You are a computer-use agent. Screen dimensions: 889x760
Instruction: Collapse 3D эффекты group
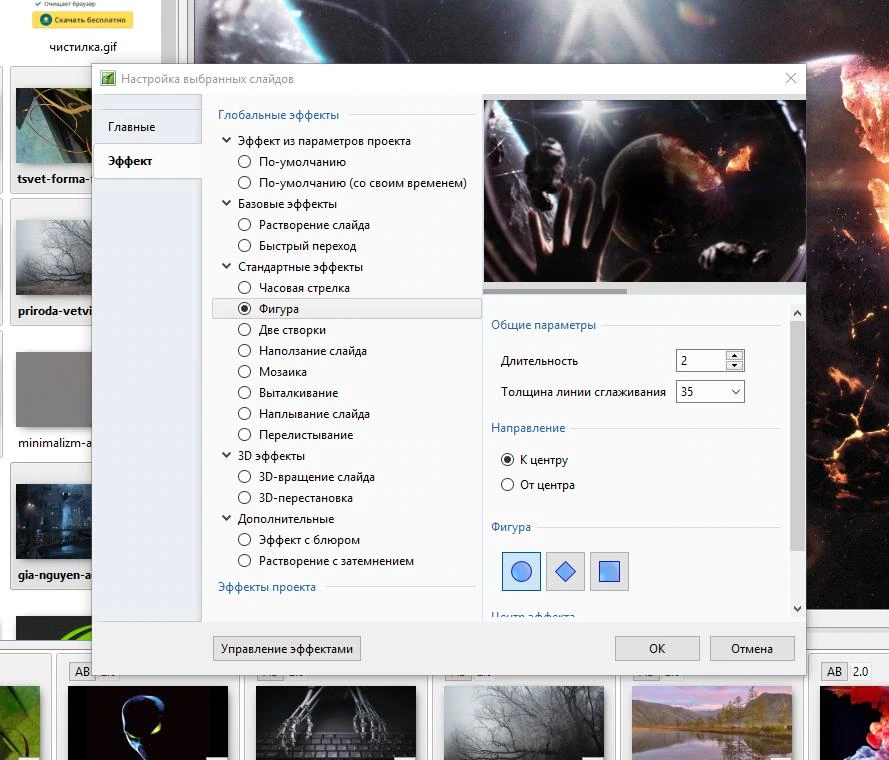click(226, 455)
